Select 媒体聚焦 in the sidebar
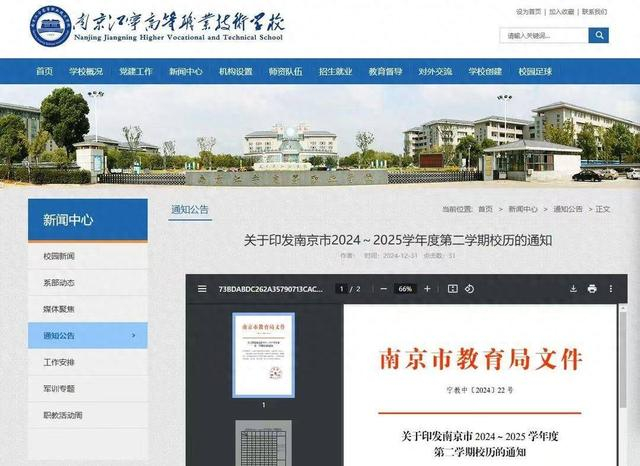The height and width of the screenshot is (466, 640). (x=88, y=309)
